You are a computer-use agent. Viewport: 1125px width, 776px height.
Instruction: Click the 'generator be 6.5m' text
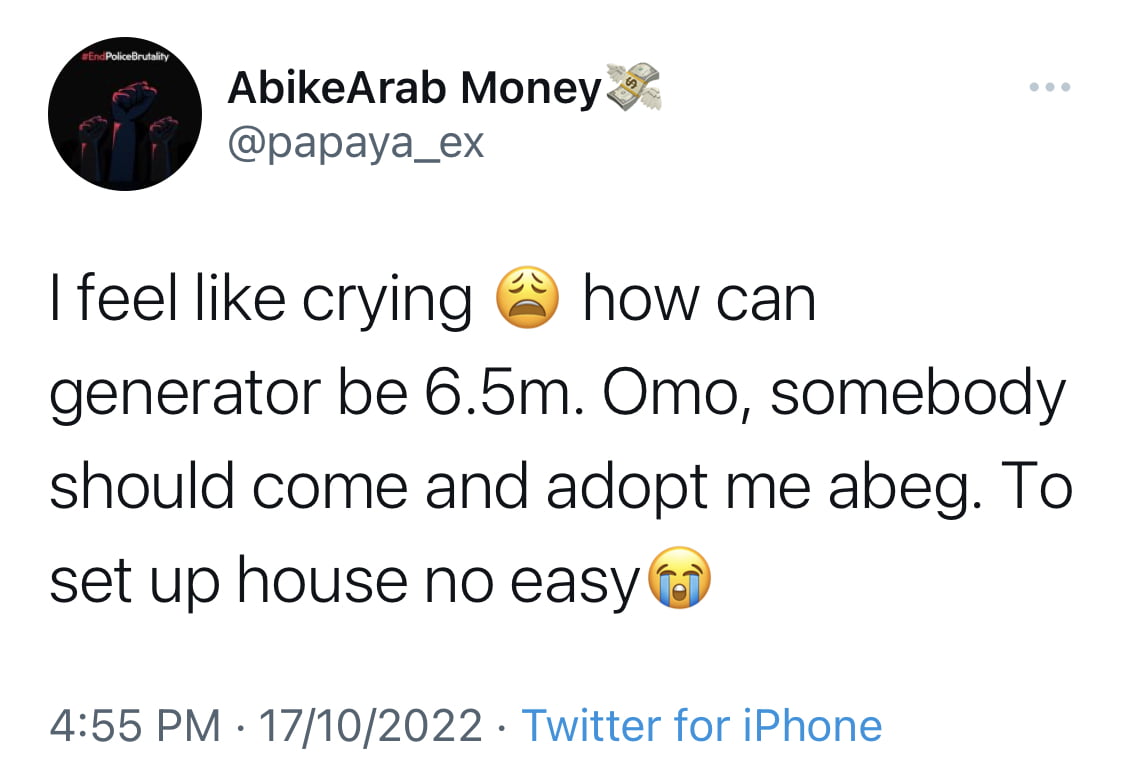pyautogui.click(x=316, y=393)
